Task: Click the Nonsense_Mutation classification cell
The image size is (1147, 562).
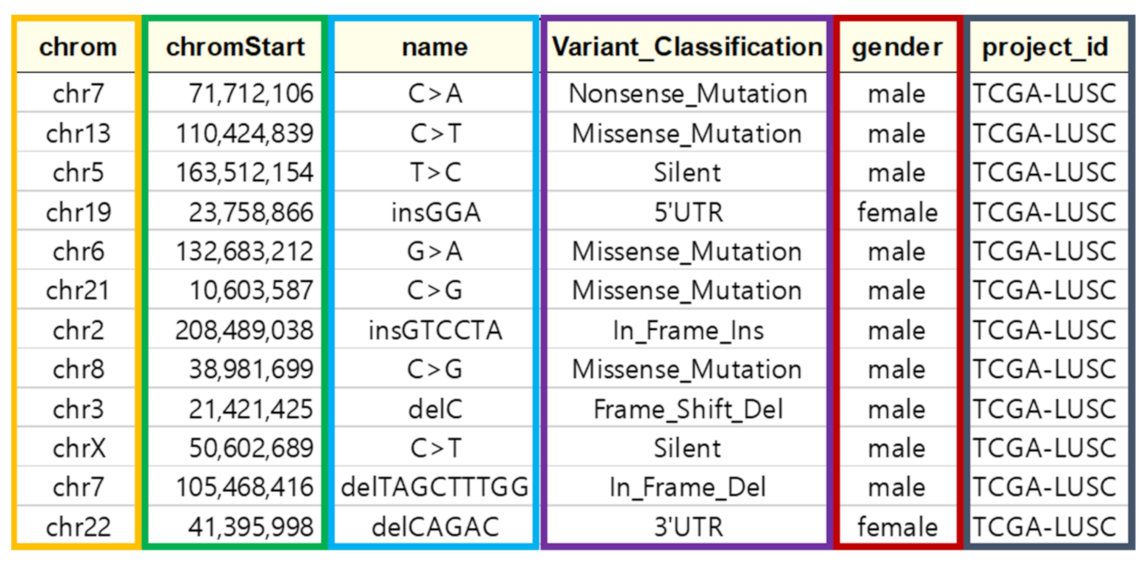Action: [x=687, y=94]
